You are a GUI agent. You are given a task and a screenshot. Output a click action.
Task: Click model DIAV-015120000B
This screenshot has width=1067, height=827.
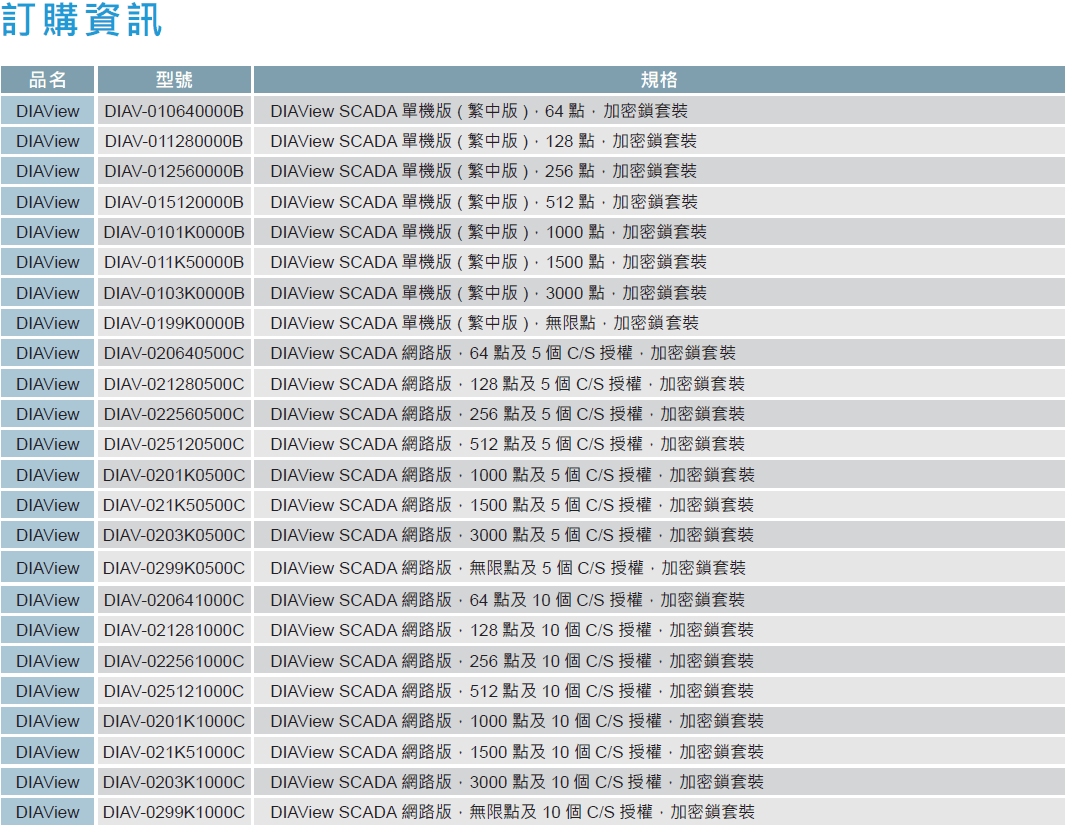click(174, 202)
